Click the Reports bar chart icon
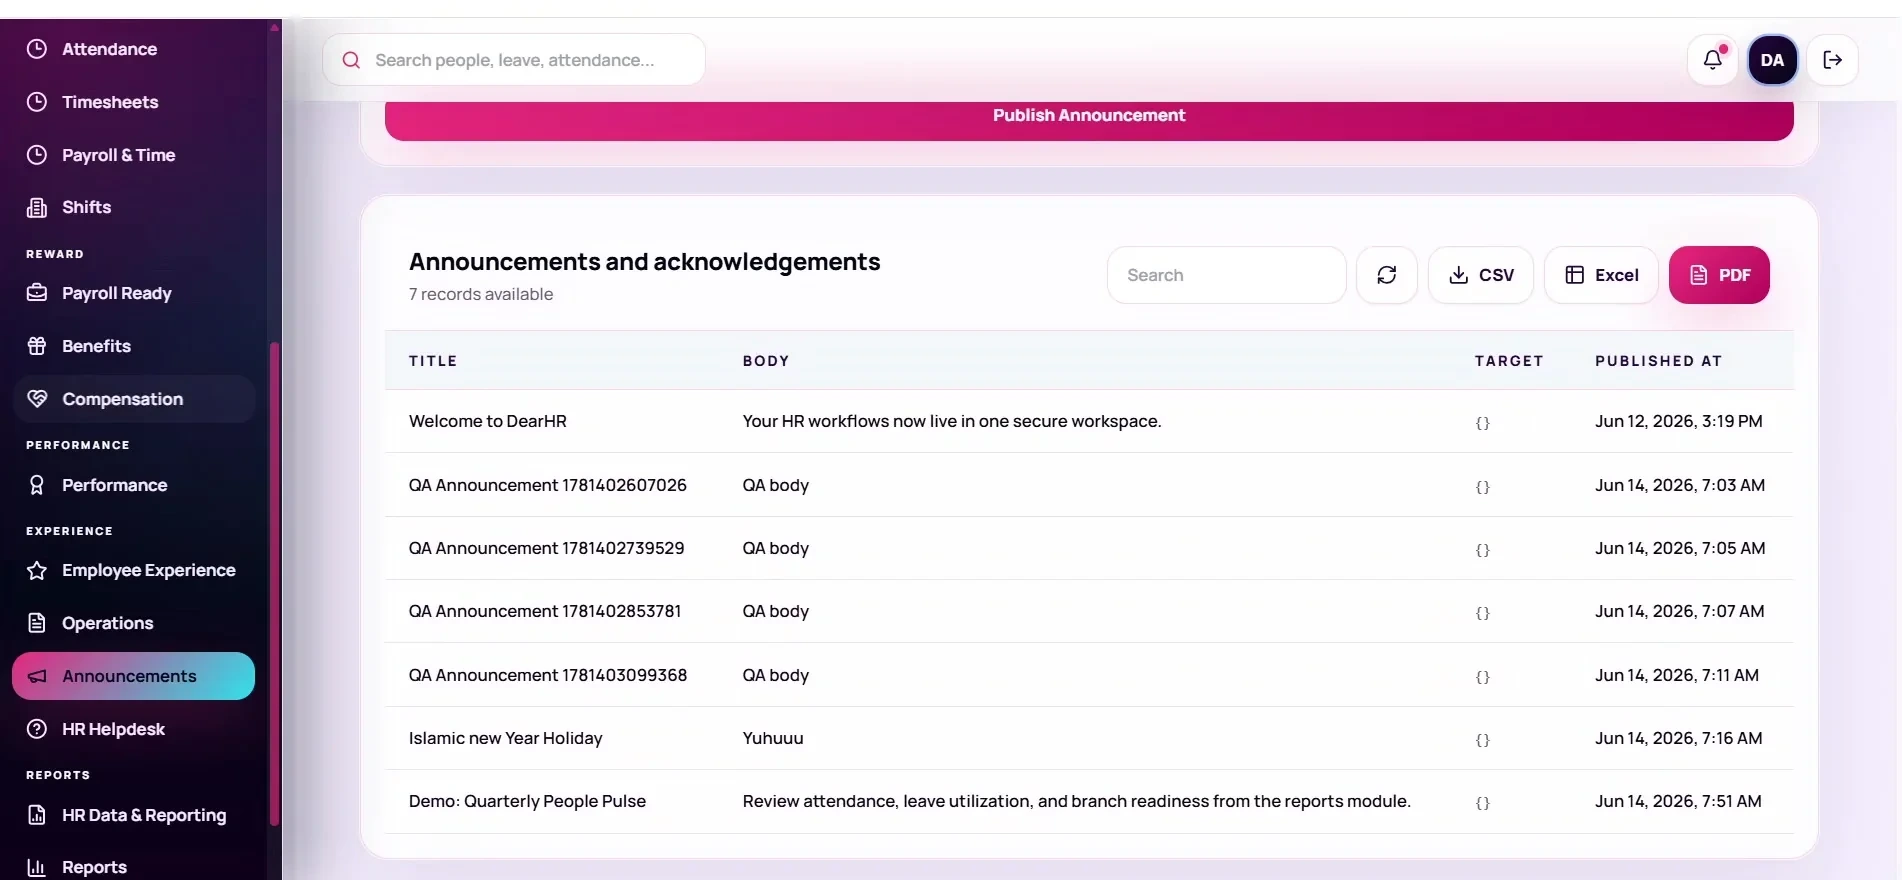This screenshot has height=880, width=1902. click(37, 867)
